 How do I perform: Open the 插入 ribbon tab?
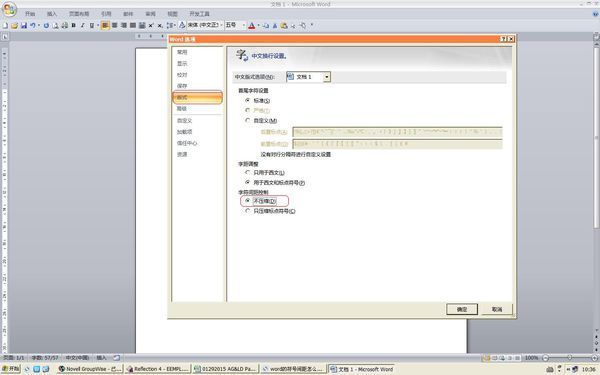52,14
